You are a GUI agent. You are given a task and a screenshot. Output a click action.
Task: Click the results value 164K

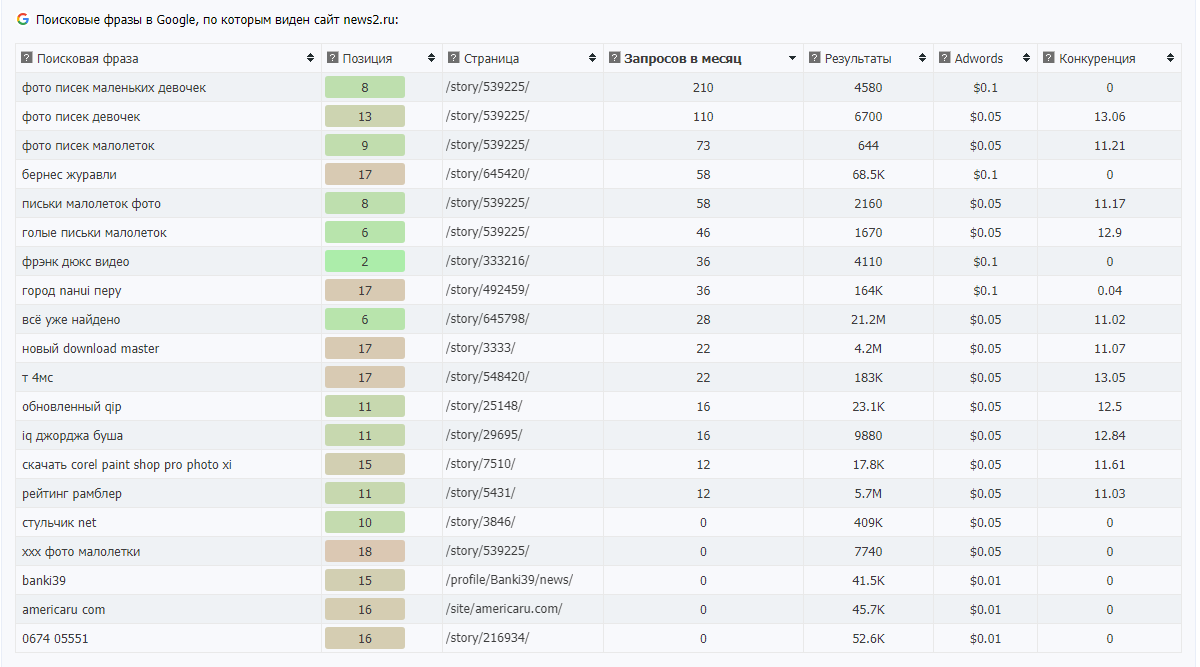click(x=868, y=291)
